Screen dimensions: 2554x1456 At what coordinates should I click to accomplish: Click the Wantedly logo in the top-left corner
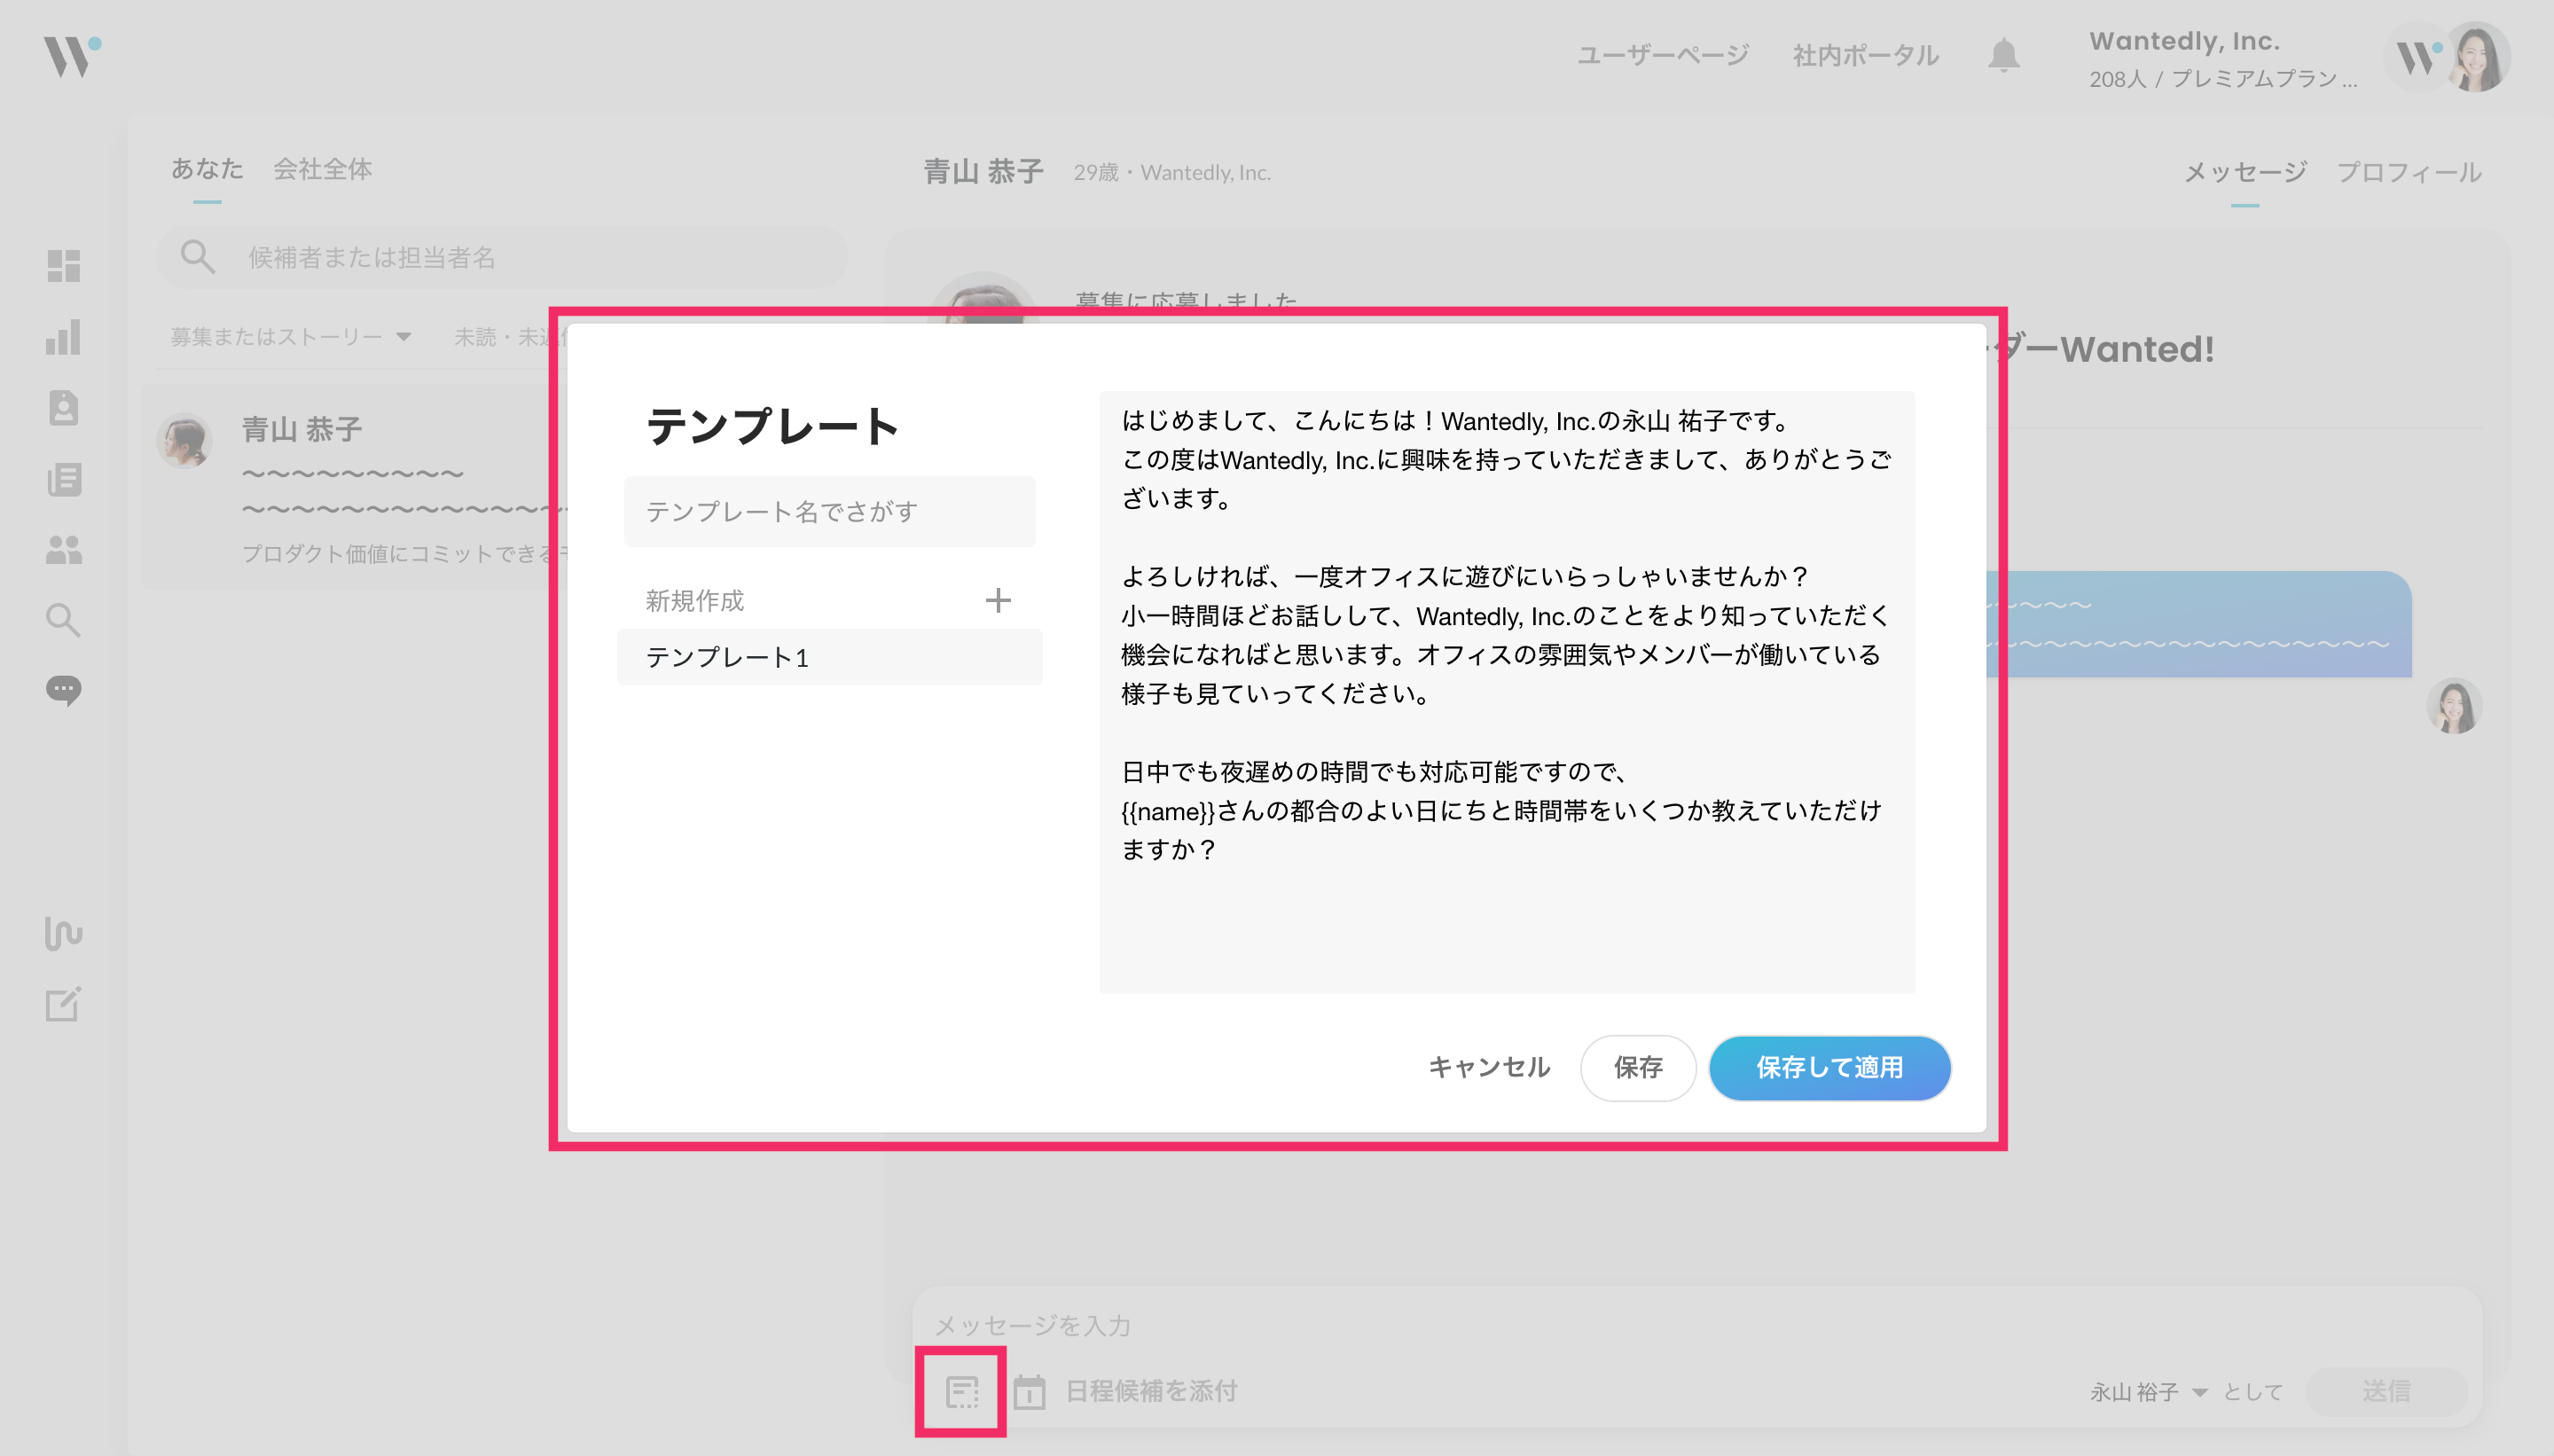pyautogui.click(x=71, y=55)
